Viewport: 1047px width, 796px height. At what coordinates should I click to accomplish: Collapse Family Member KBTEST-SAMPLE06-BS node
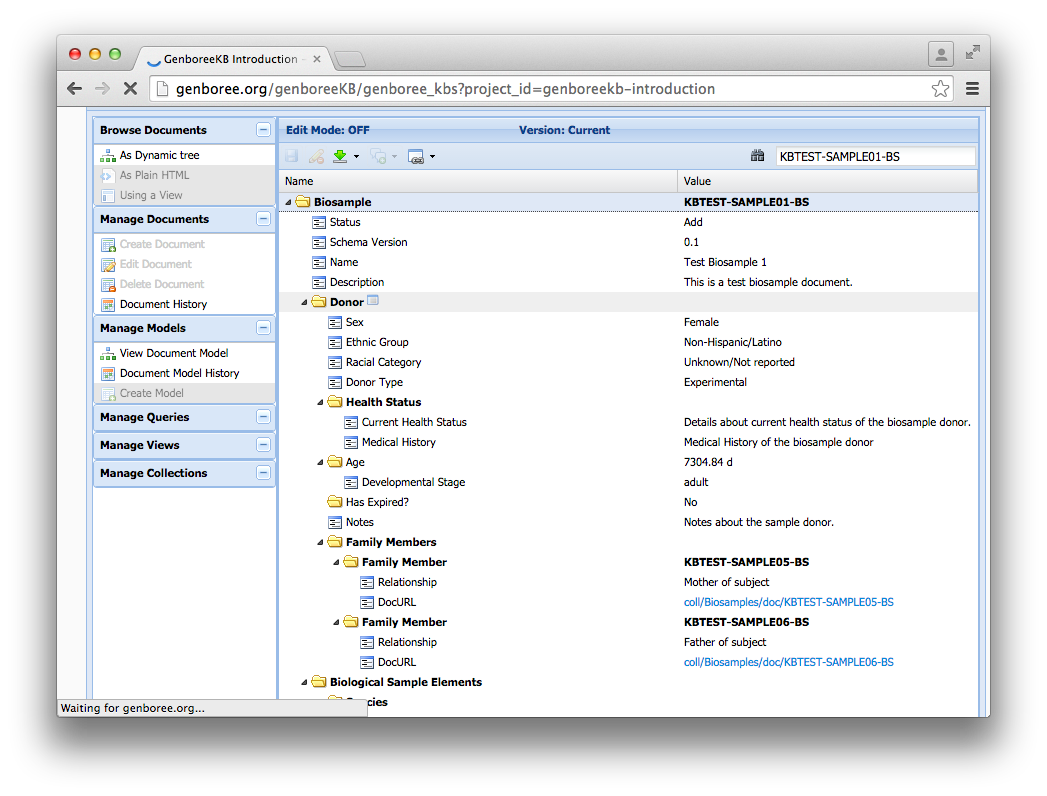tap(337, 622)
